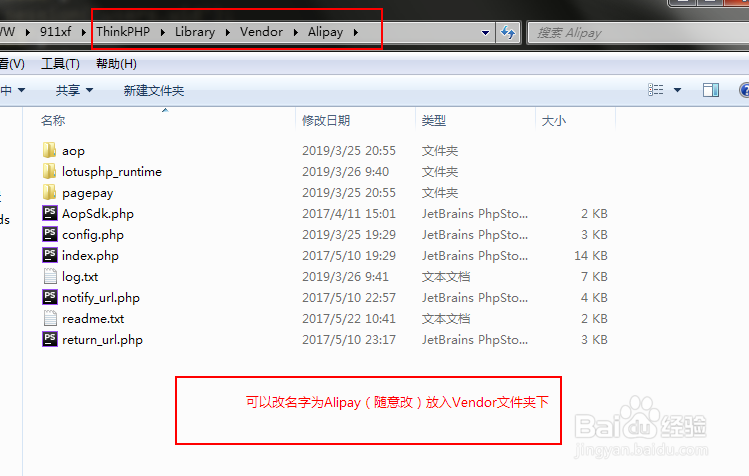Navigate to Vendor in the breadcrumb
749x476 pixels.
pos(261,32)
